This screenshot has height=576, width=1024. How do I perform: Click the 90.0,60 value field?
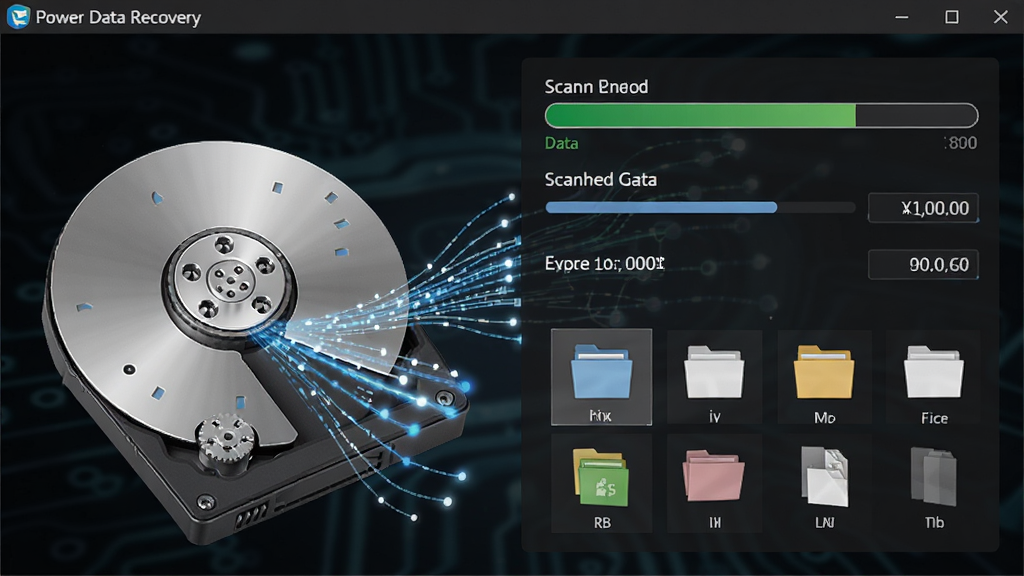point(923,264)
